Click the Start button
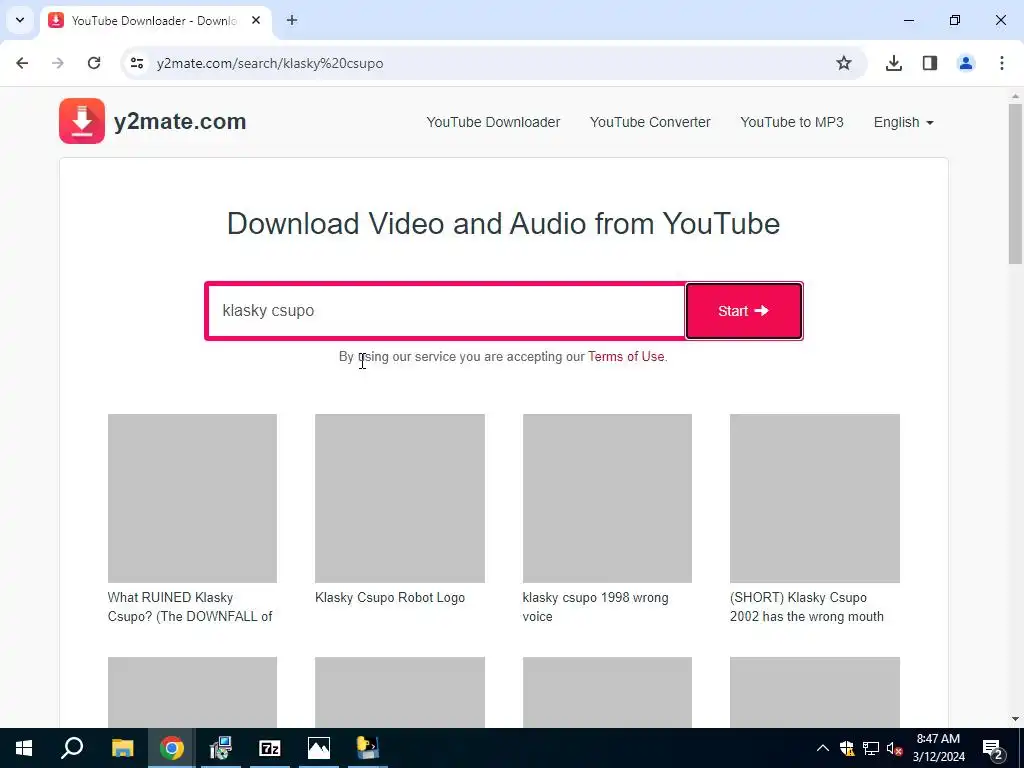This screenshot has height=768, width=1024. point(744,311)
